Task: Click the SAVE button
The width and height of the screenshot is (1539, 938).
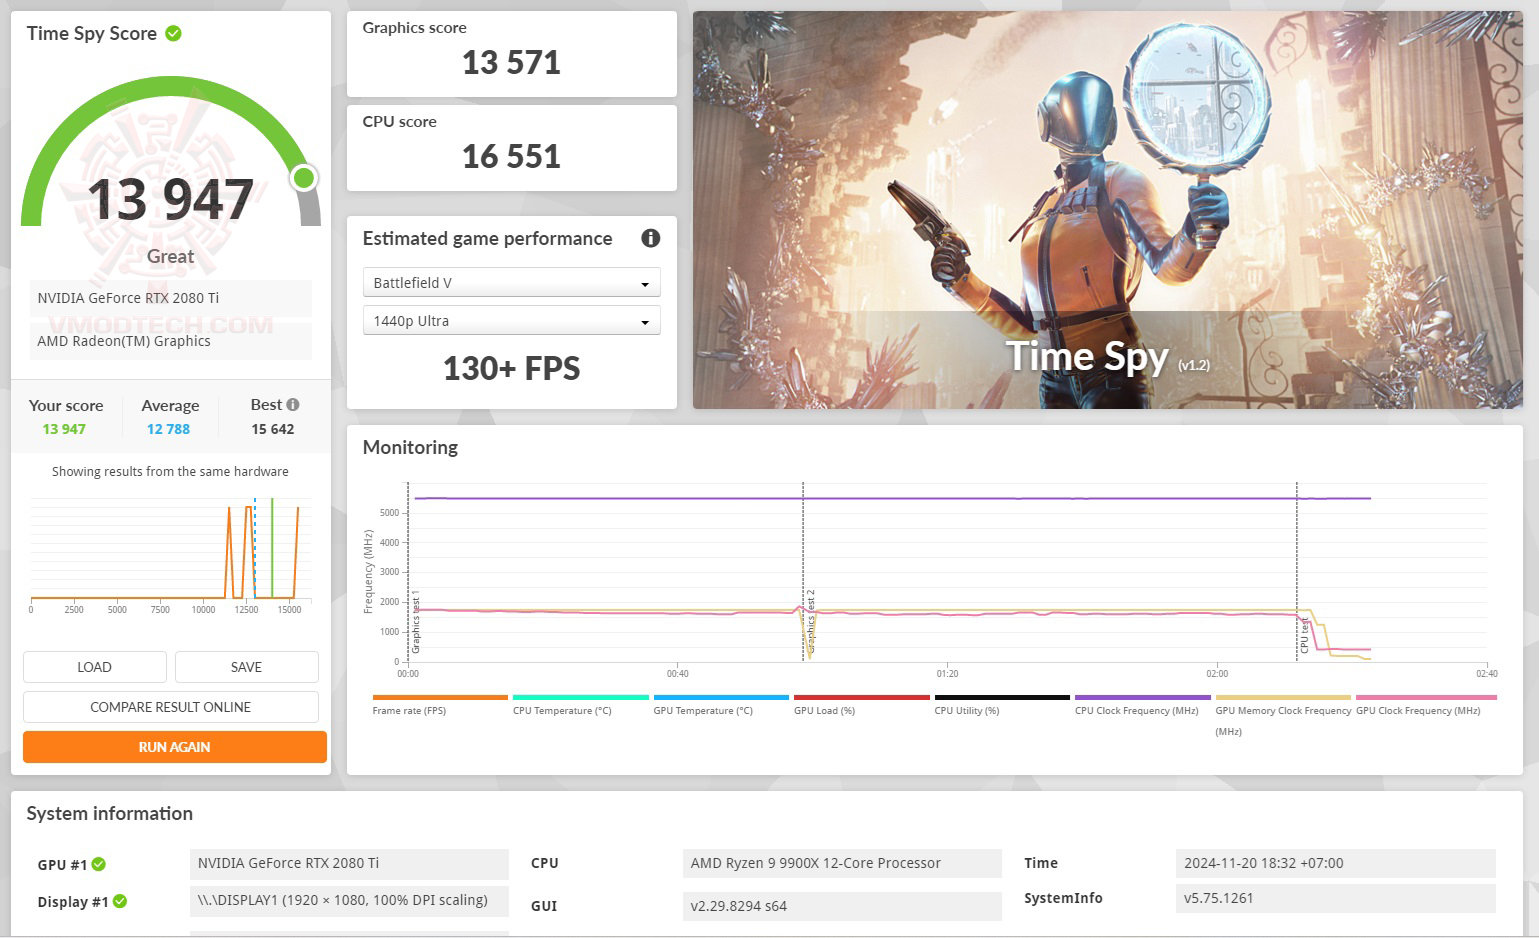Action: [246, 666]
